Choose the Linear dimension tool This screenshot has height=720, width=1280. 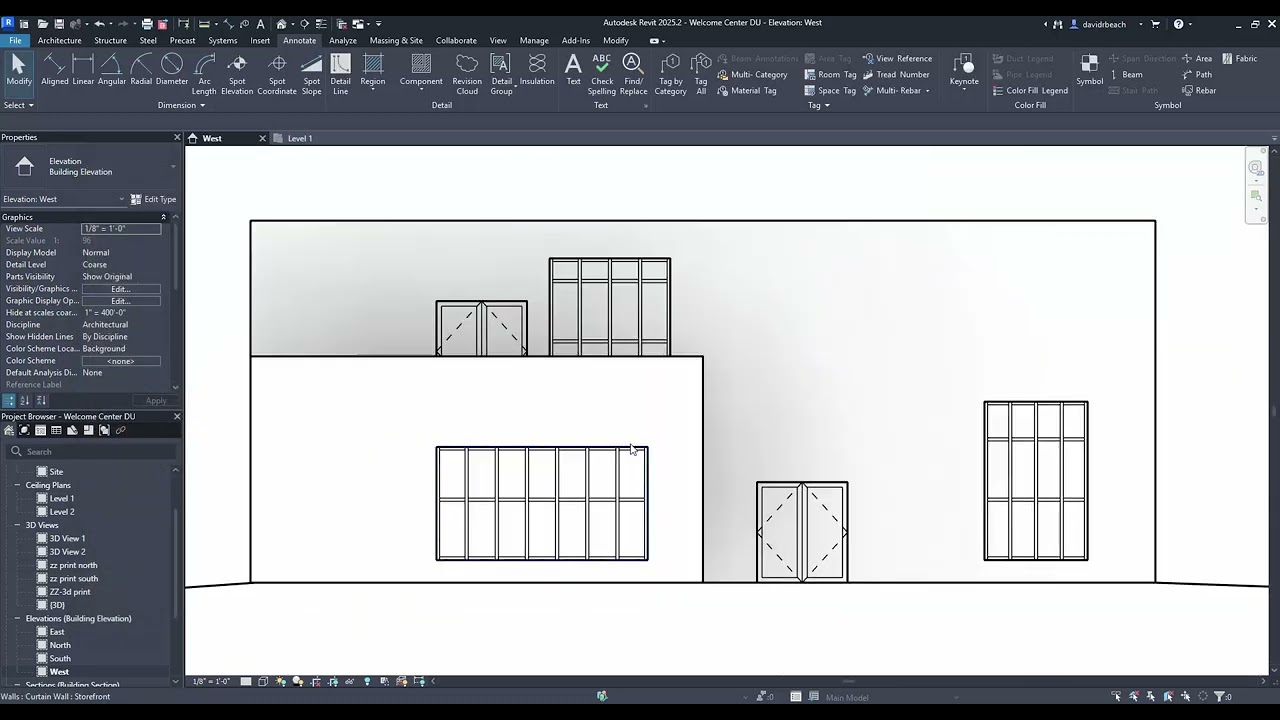83,70
